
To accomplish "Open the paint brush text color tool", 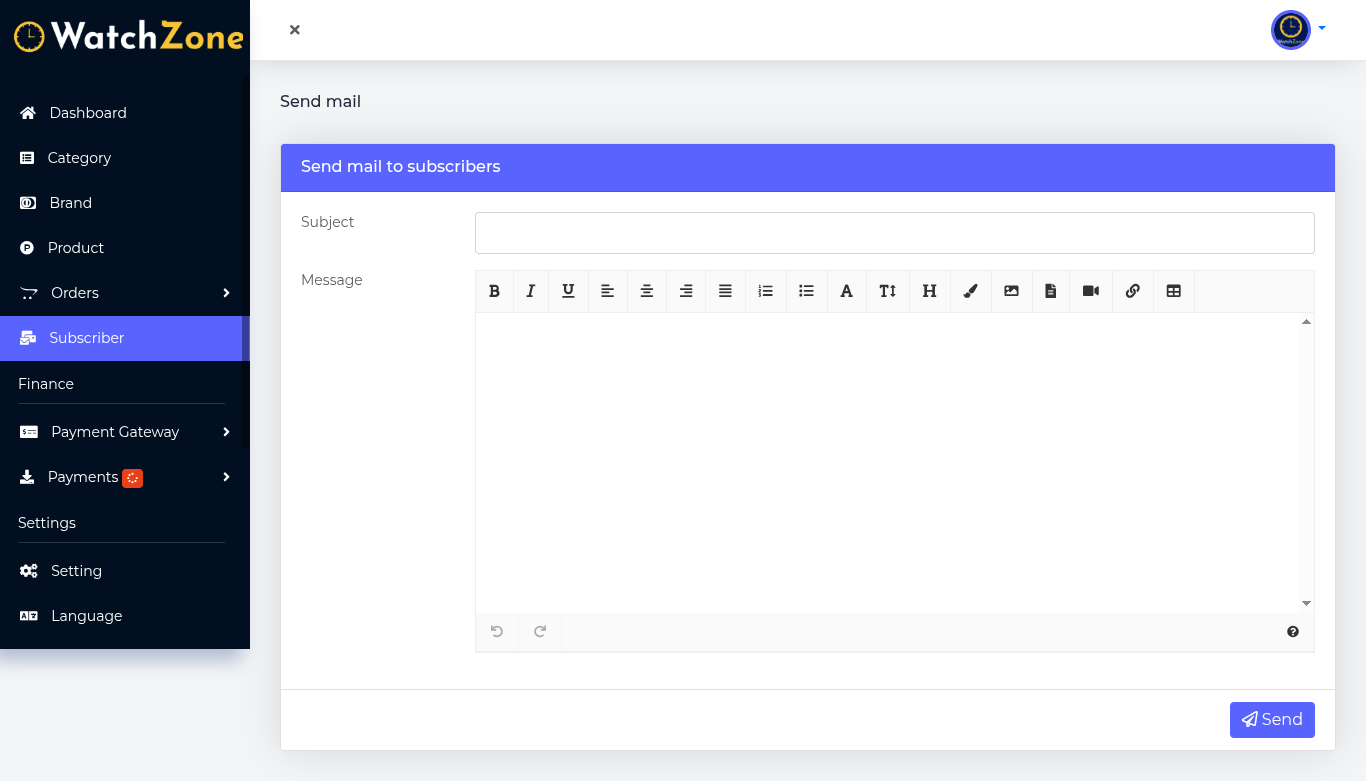I will [x=970, y=291].
